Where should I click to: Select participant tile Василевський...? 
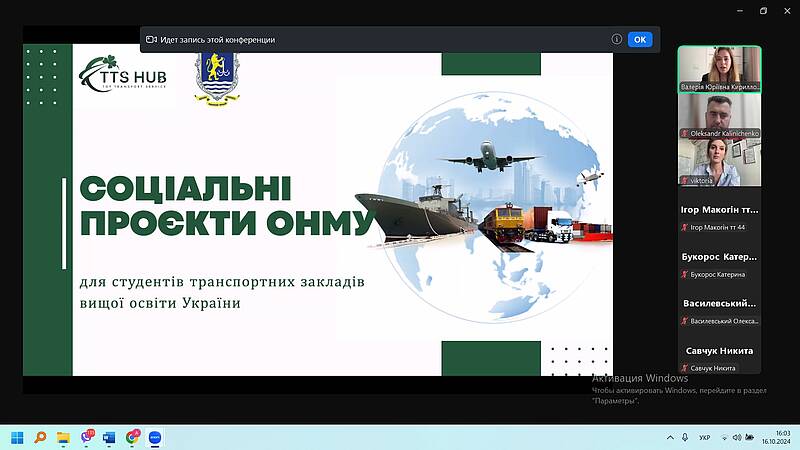(719, 304)
